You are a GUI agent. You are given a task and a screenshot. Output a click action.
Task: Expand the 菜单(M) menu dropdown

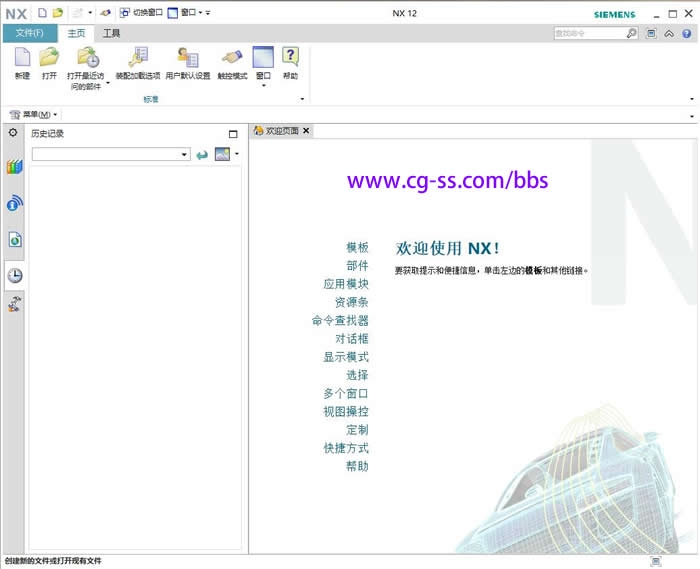point(56,115)
